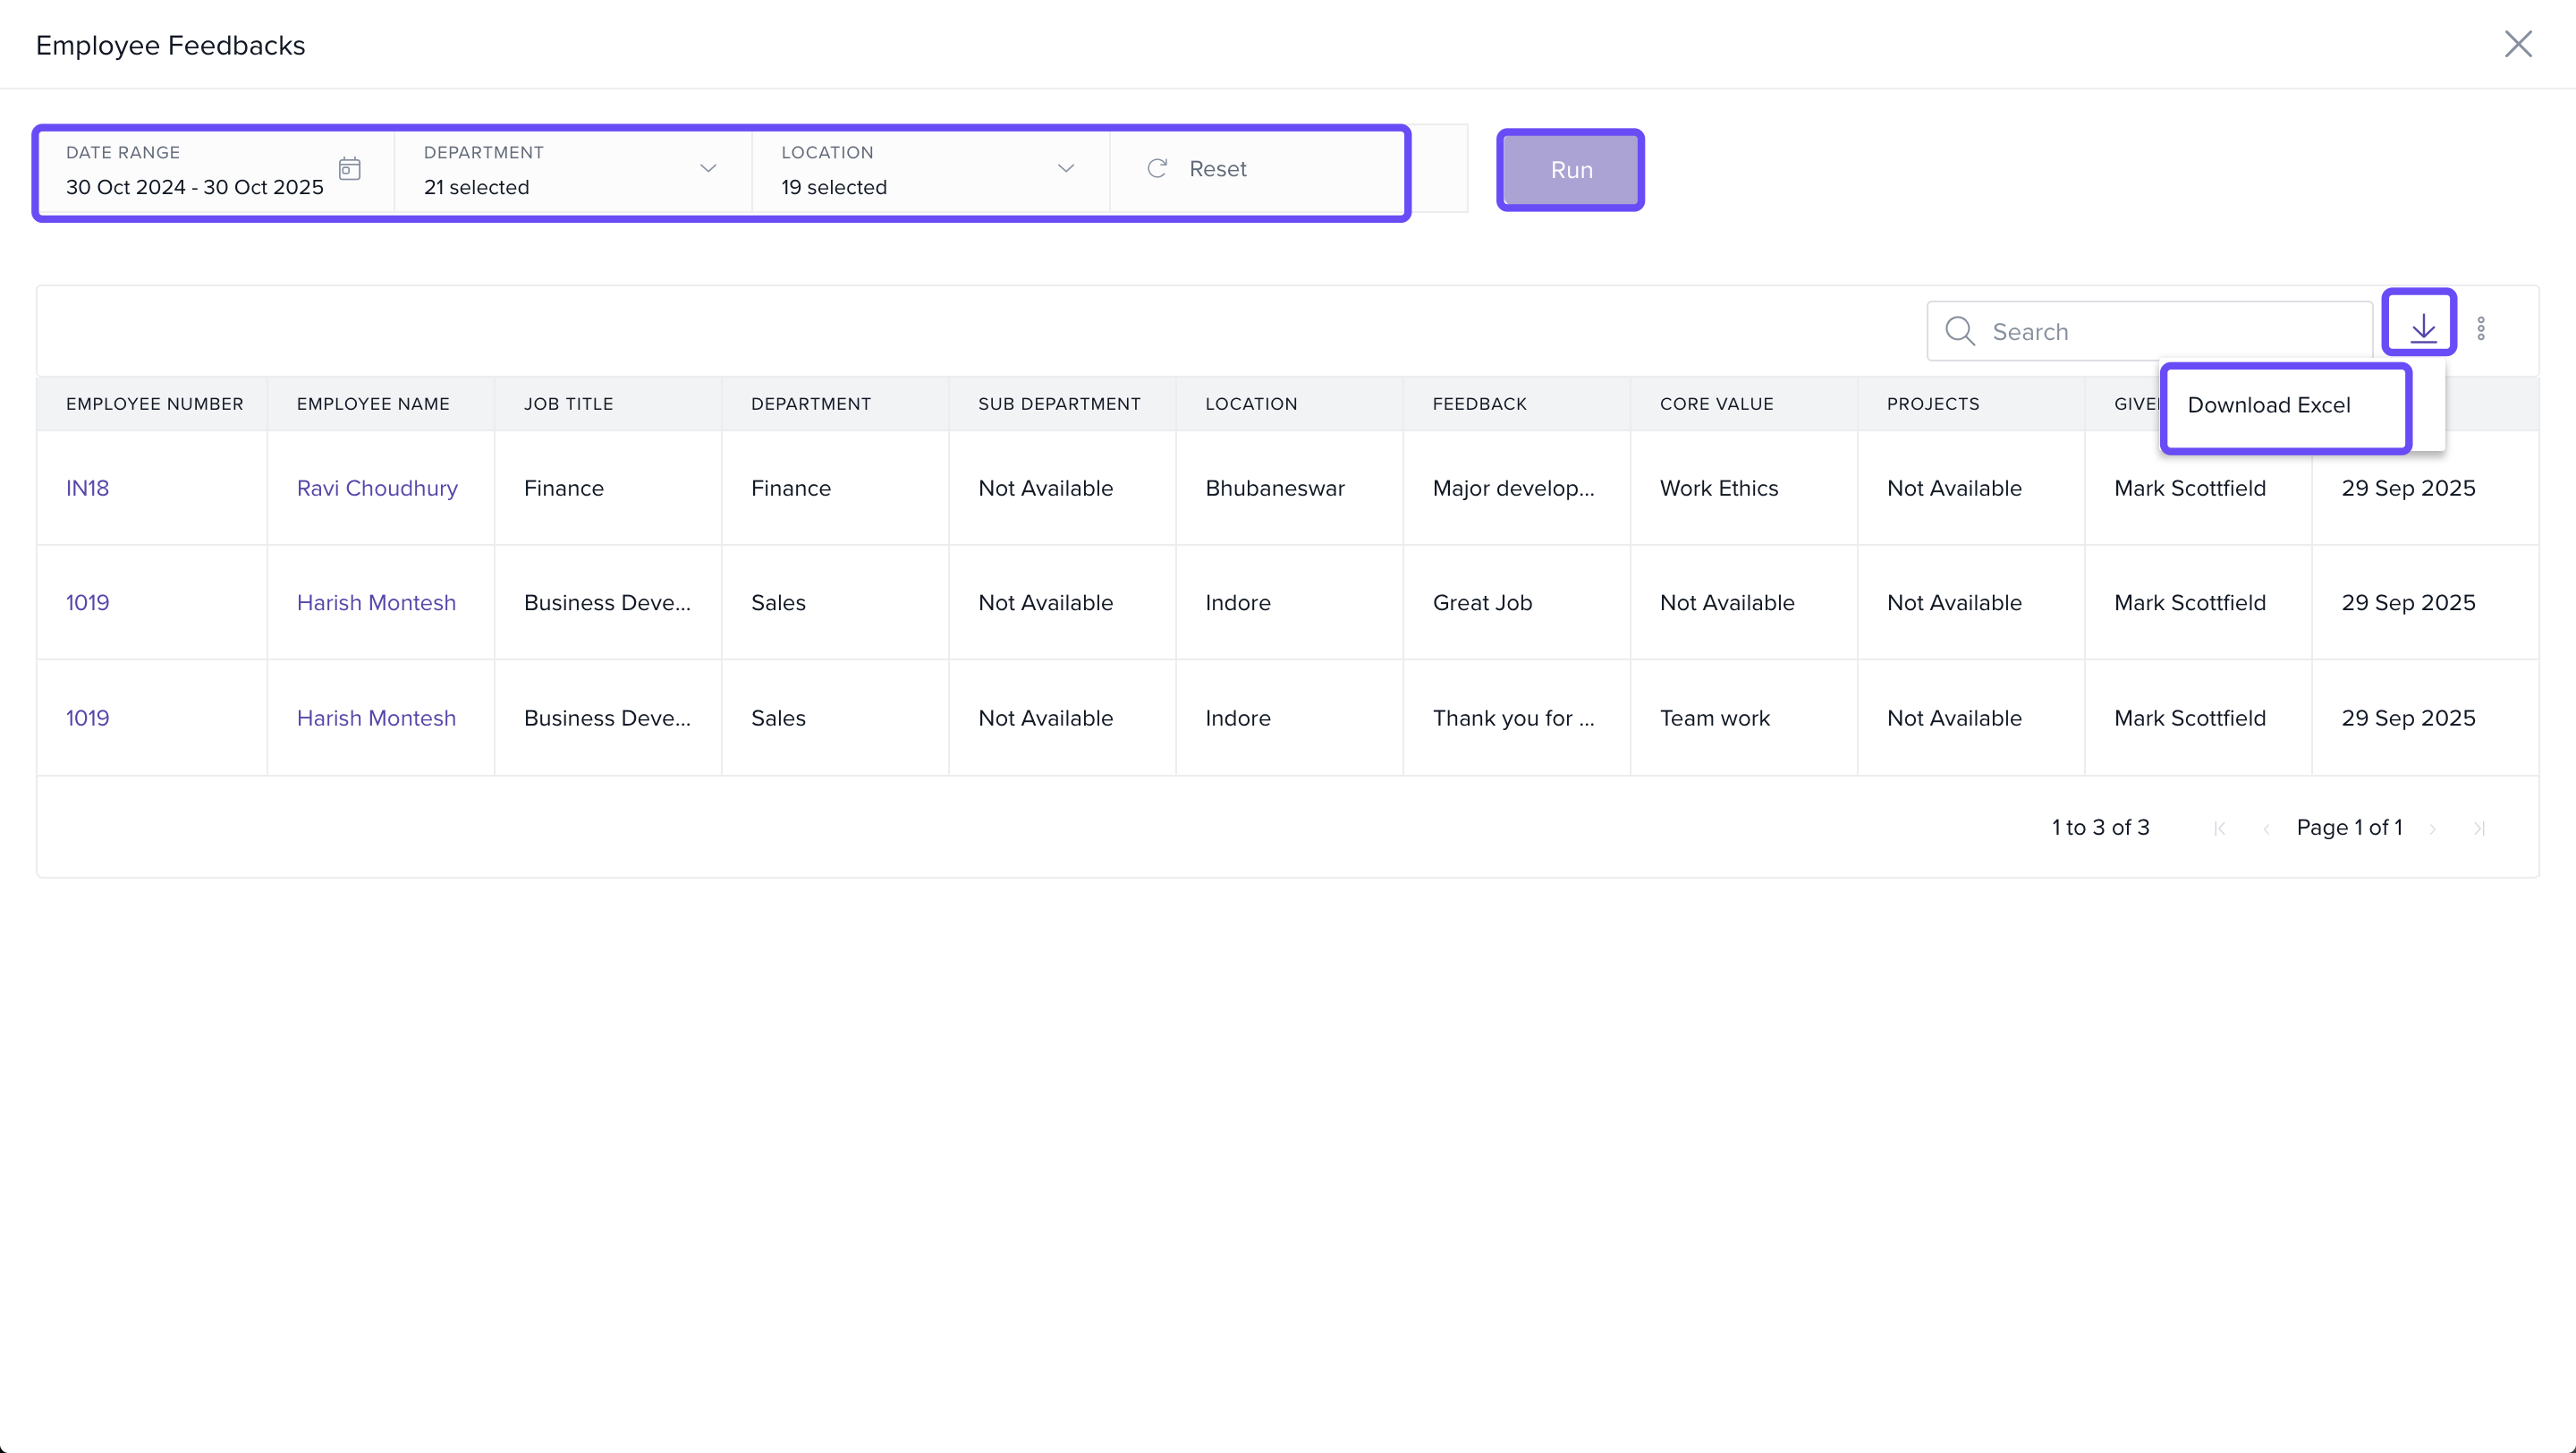Screen dimensions: 2576x1453
Task: Click the previous page chevron
Action: coord(2266,828)
